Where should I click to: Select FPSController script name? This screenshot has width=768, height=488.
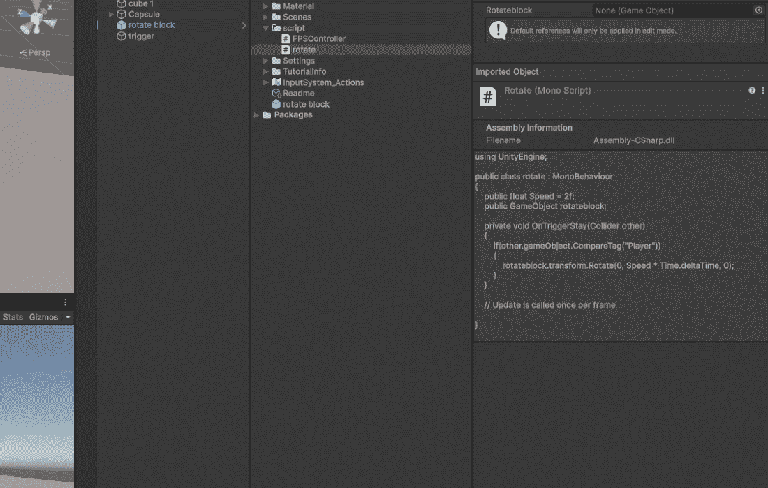319,39
